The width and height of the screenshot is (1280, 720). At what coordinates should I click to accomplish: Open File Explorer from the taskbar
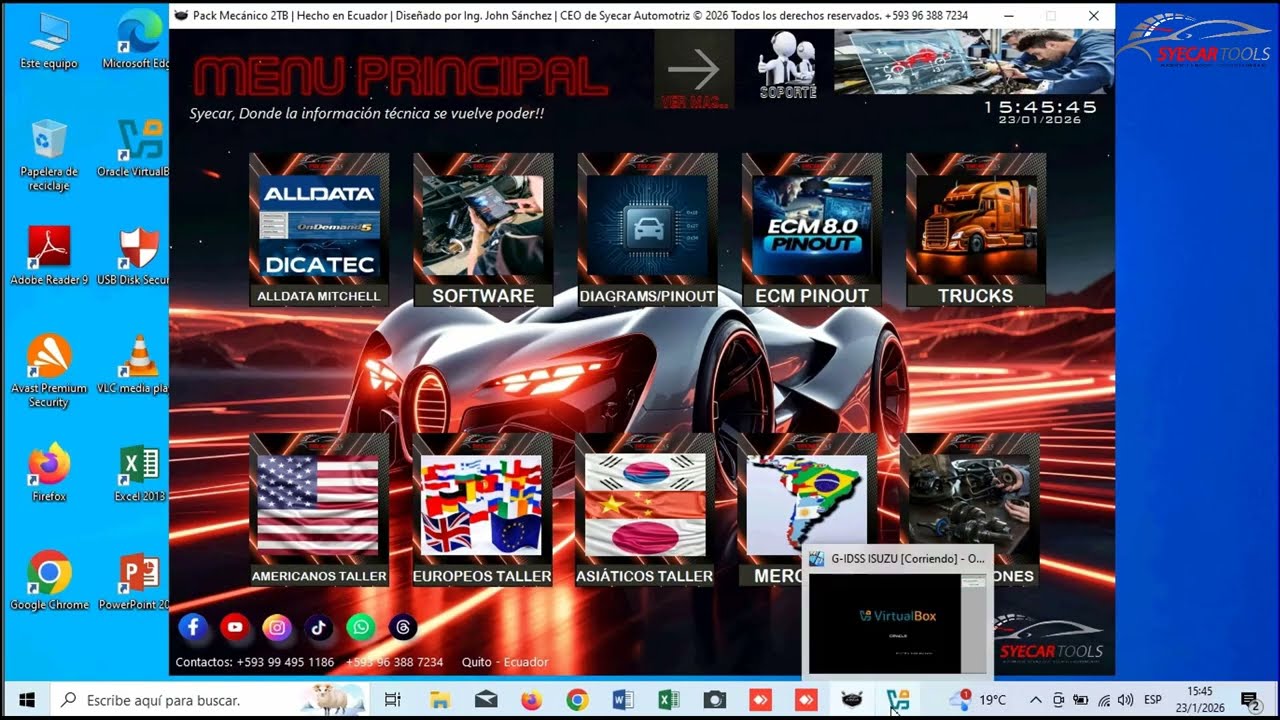point(440,700)
